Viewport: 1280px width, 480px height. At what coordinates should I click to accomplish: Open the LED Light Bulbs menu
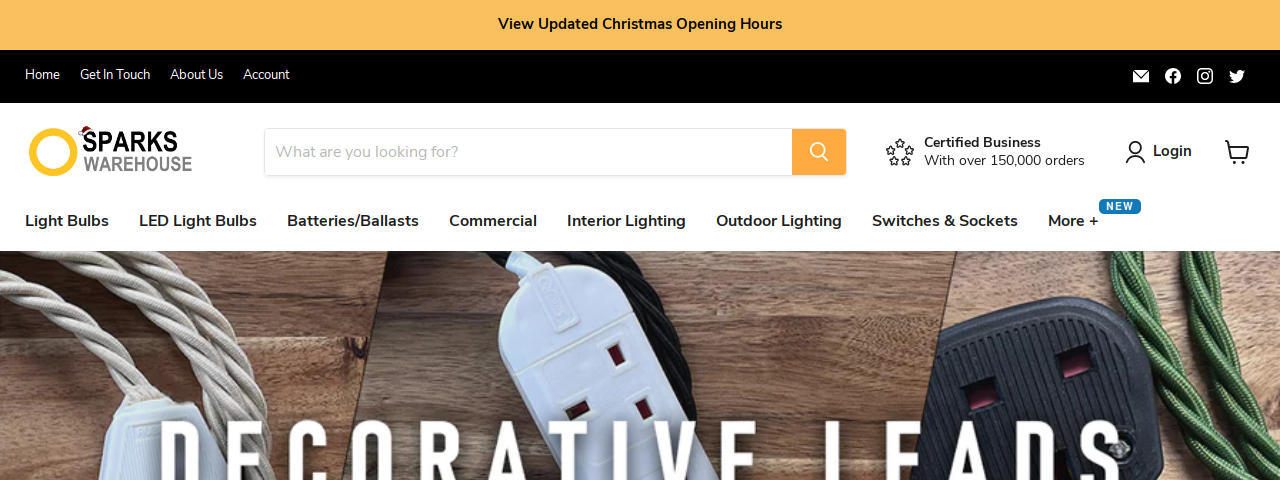(x=198, y=221)
